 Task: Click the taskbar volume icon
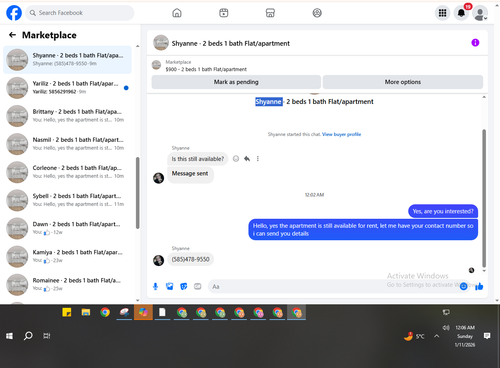coord(446,328)
